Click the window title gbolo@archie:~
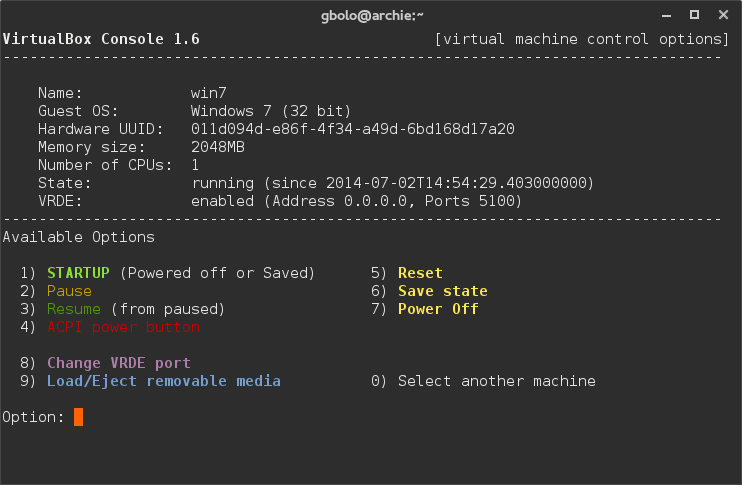The image size is (742, 485). tap(372, 16)
